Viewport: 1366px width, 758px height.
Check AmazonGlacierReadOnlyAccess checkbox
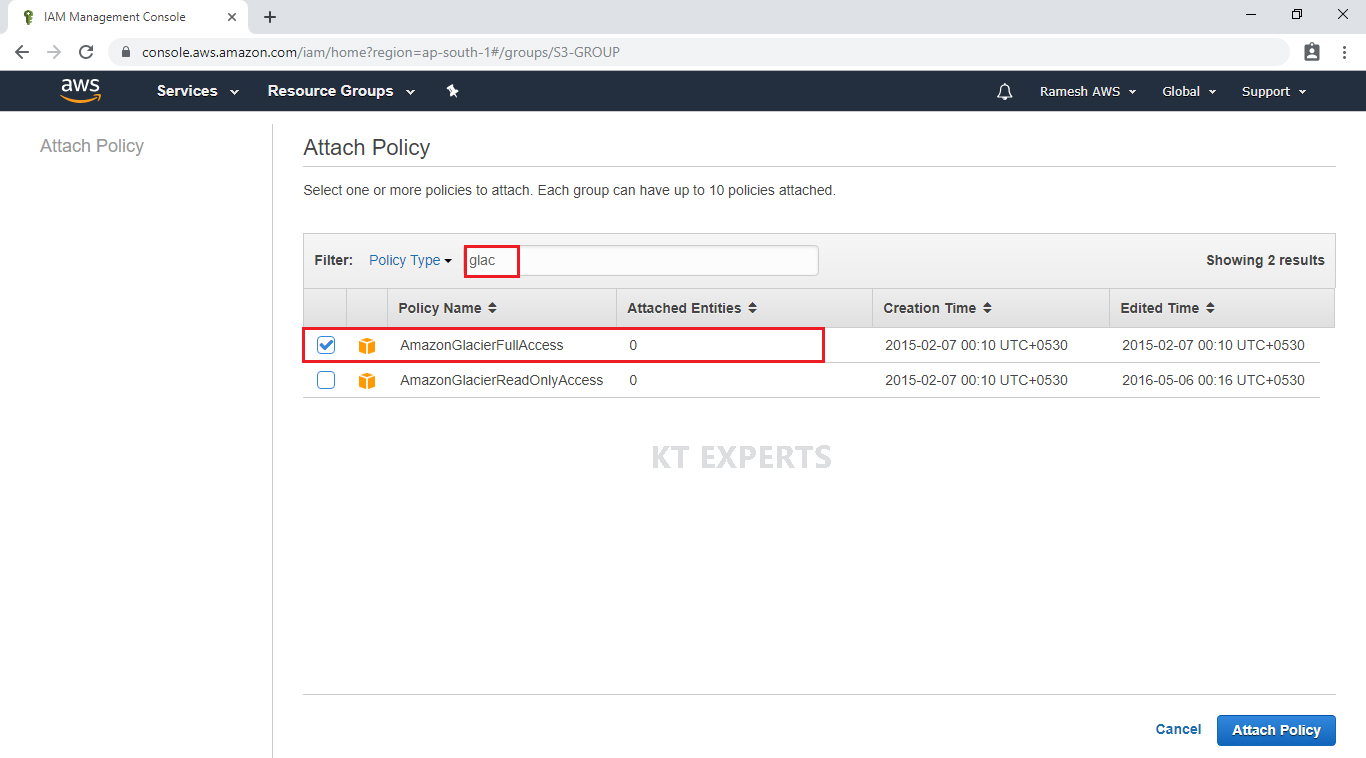click(x=326, y=380)
